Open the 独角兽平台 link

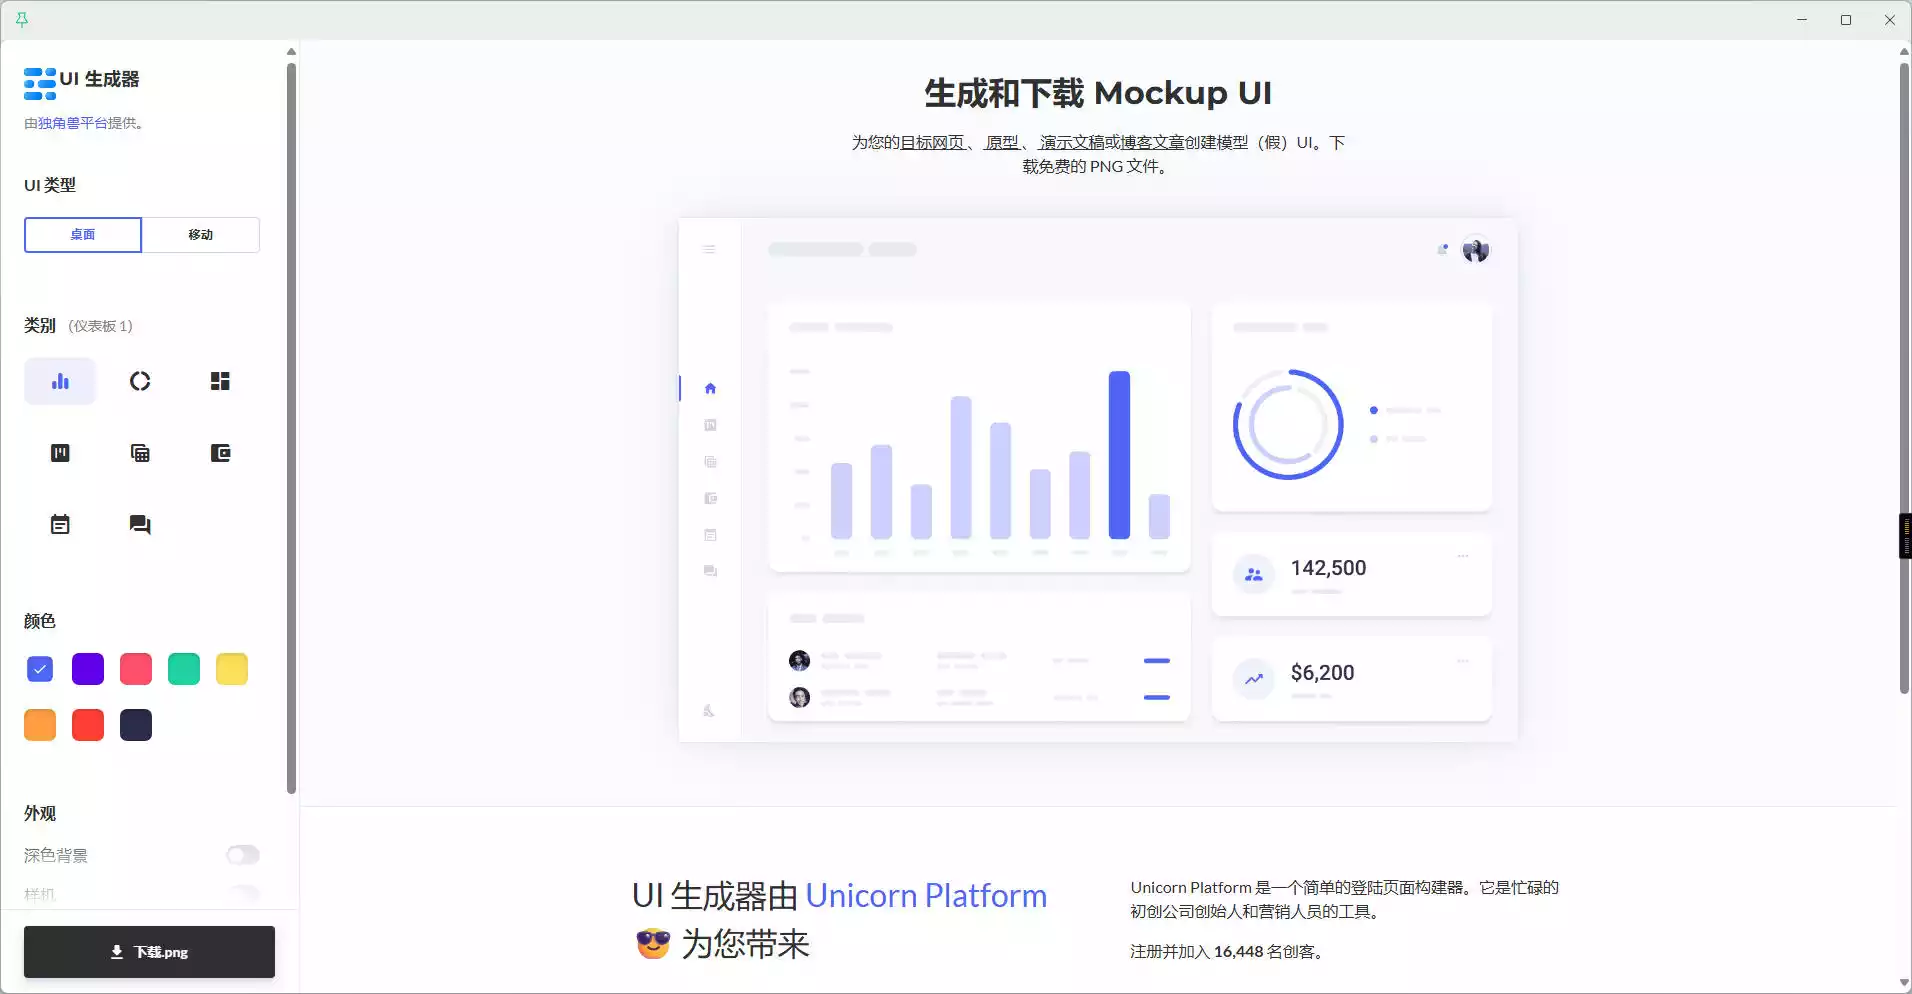tap(72, 123)
